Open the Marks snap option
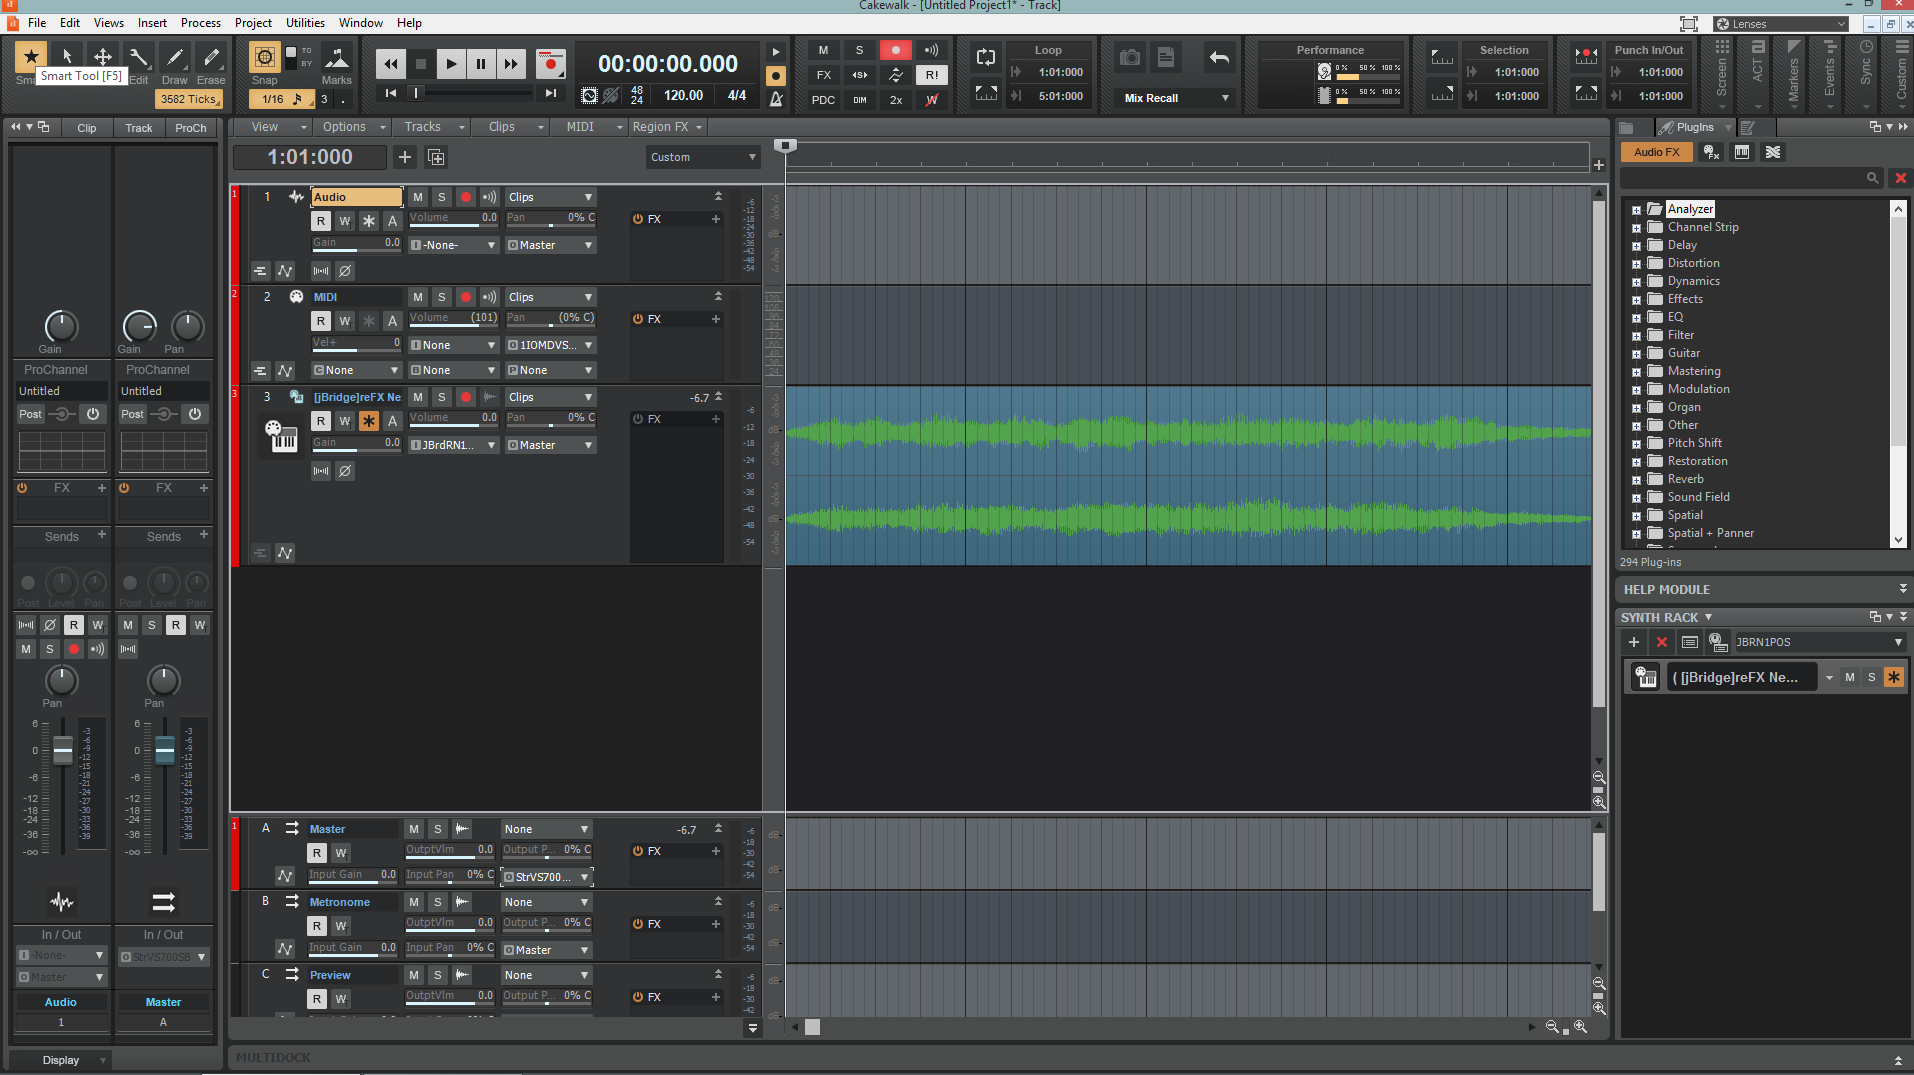 coord(336,58)
